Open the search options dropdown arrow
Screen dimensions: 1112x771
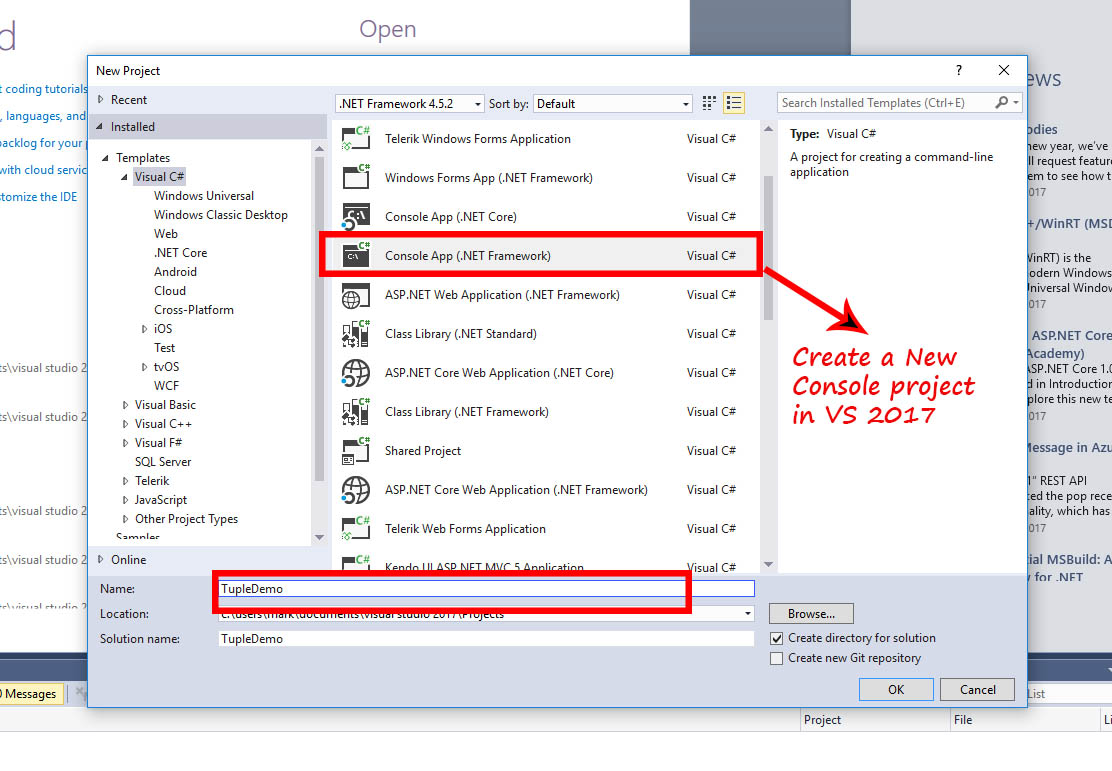[x=1016, y=103]
